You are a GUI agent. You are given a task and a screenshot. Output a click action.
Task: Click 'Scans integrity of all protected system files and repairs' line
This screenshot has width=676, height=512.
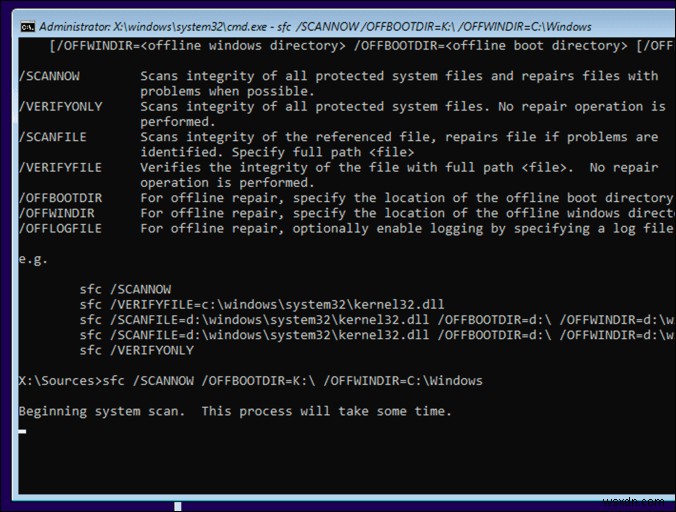click(x=400, y=76)
